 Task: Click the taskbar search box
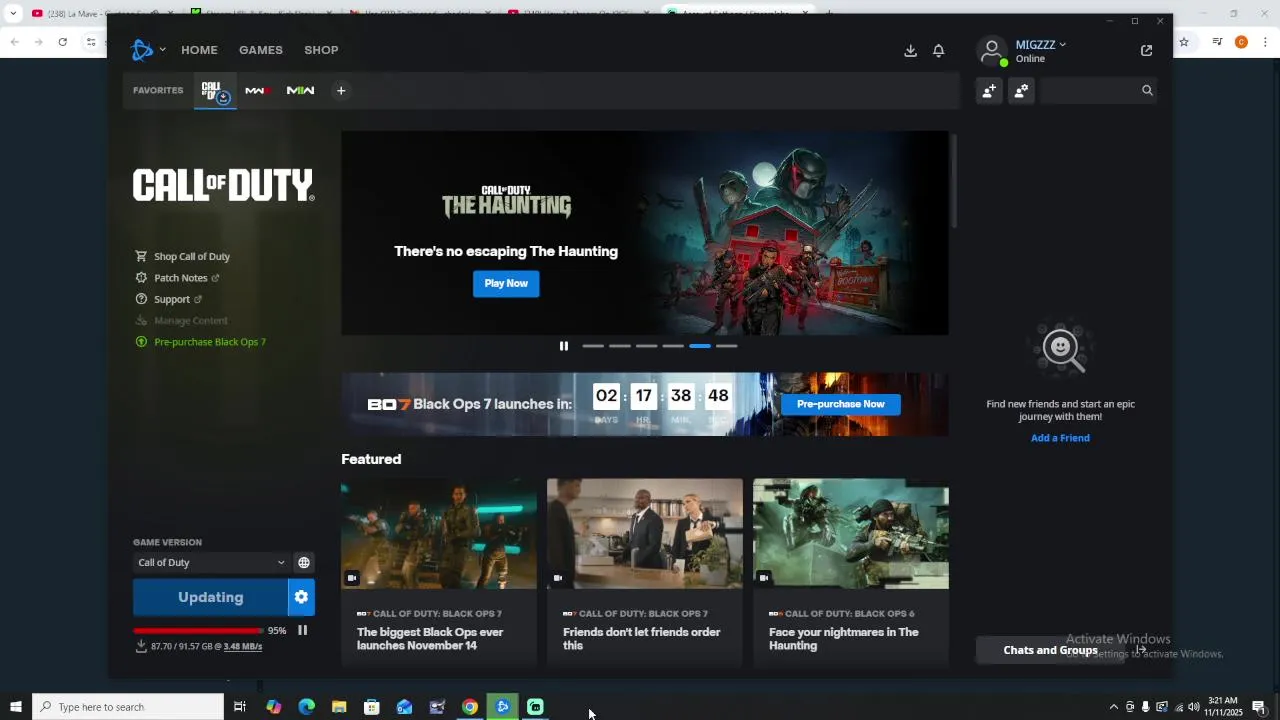point(128,707)
